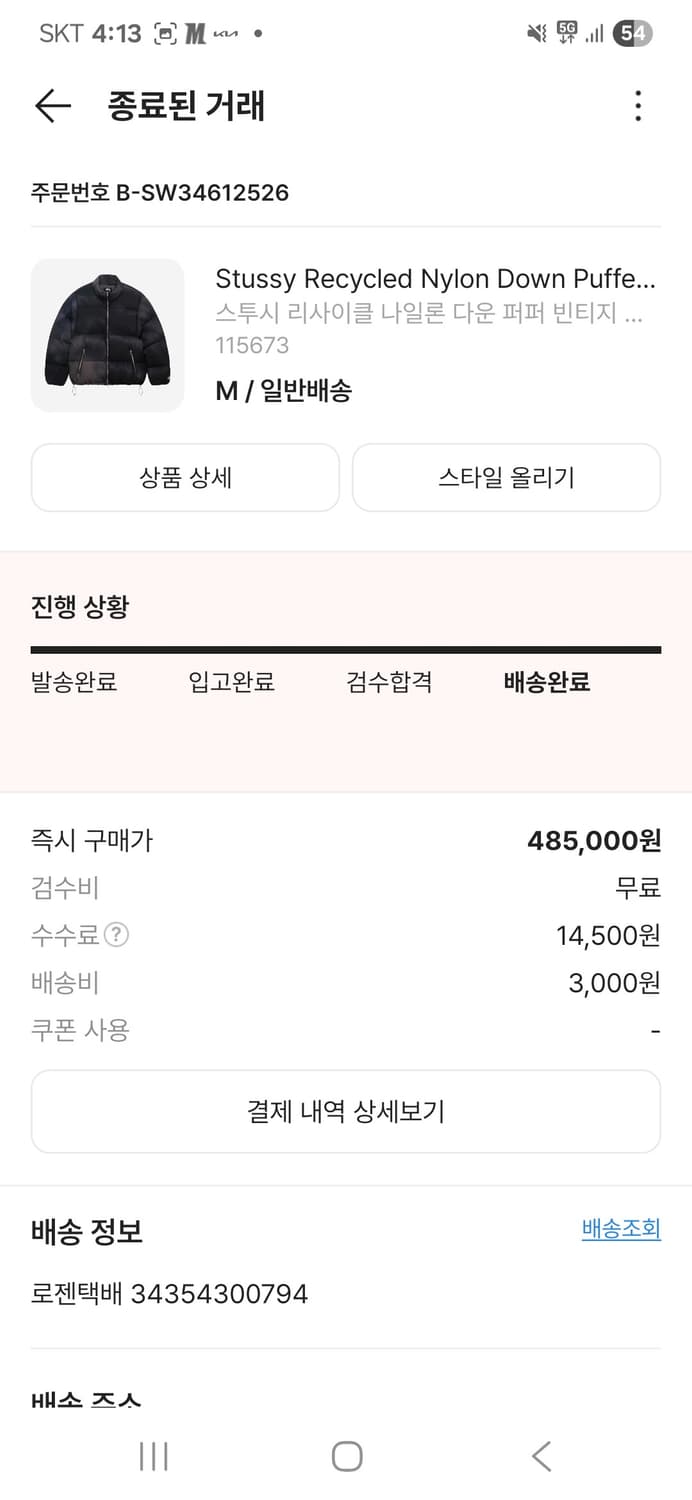This screenshot has width=692, height=1500.
Task: Open the three-dot overflow menu
Action: (638, 106)
